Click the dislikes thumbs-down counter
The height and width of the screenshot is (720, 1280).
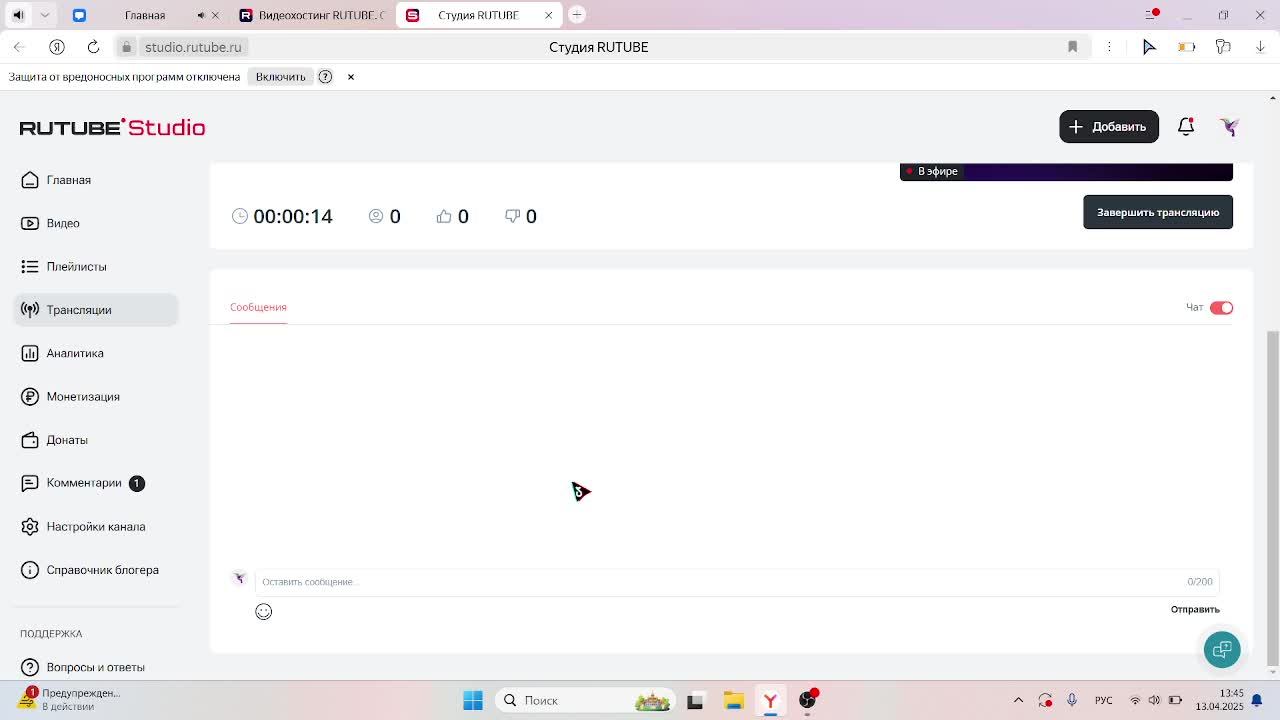(x=520, y=216)
